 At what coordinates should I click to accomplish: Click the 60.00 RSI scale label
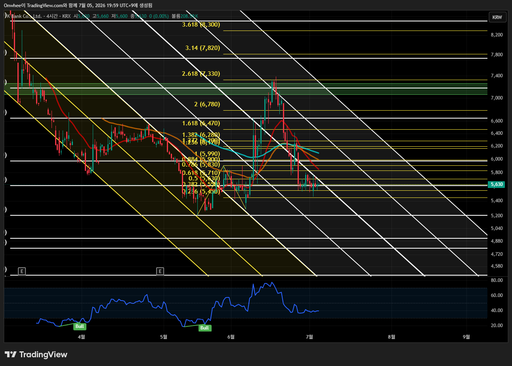tap(497, 295)
